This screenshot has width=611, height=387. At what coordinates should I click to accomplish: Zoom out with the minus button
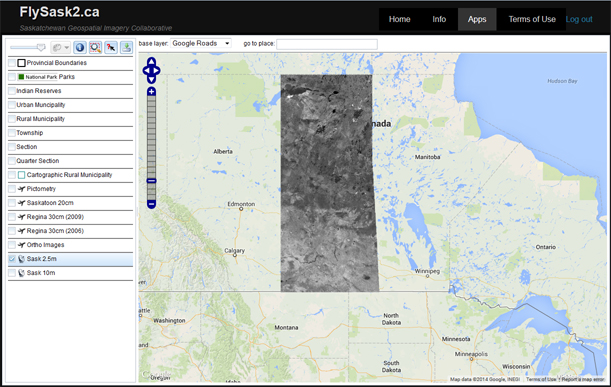point(152,204)
